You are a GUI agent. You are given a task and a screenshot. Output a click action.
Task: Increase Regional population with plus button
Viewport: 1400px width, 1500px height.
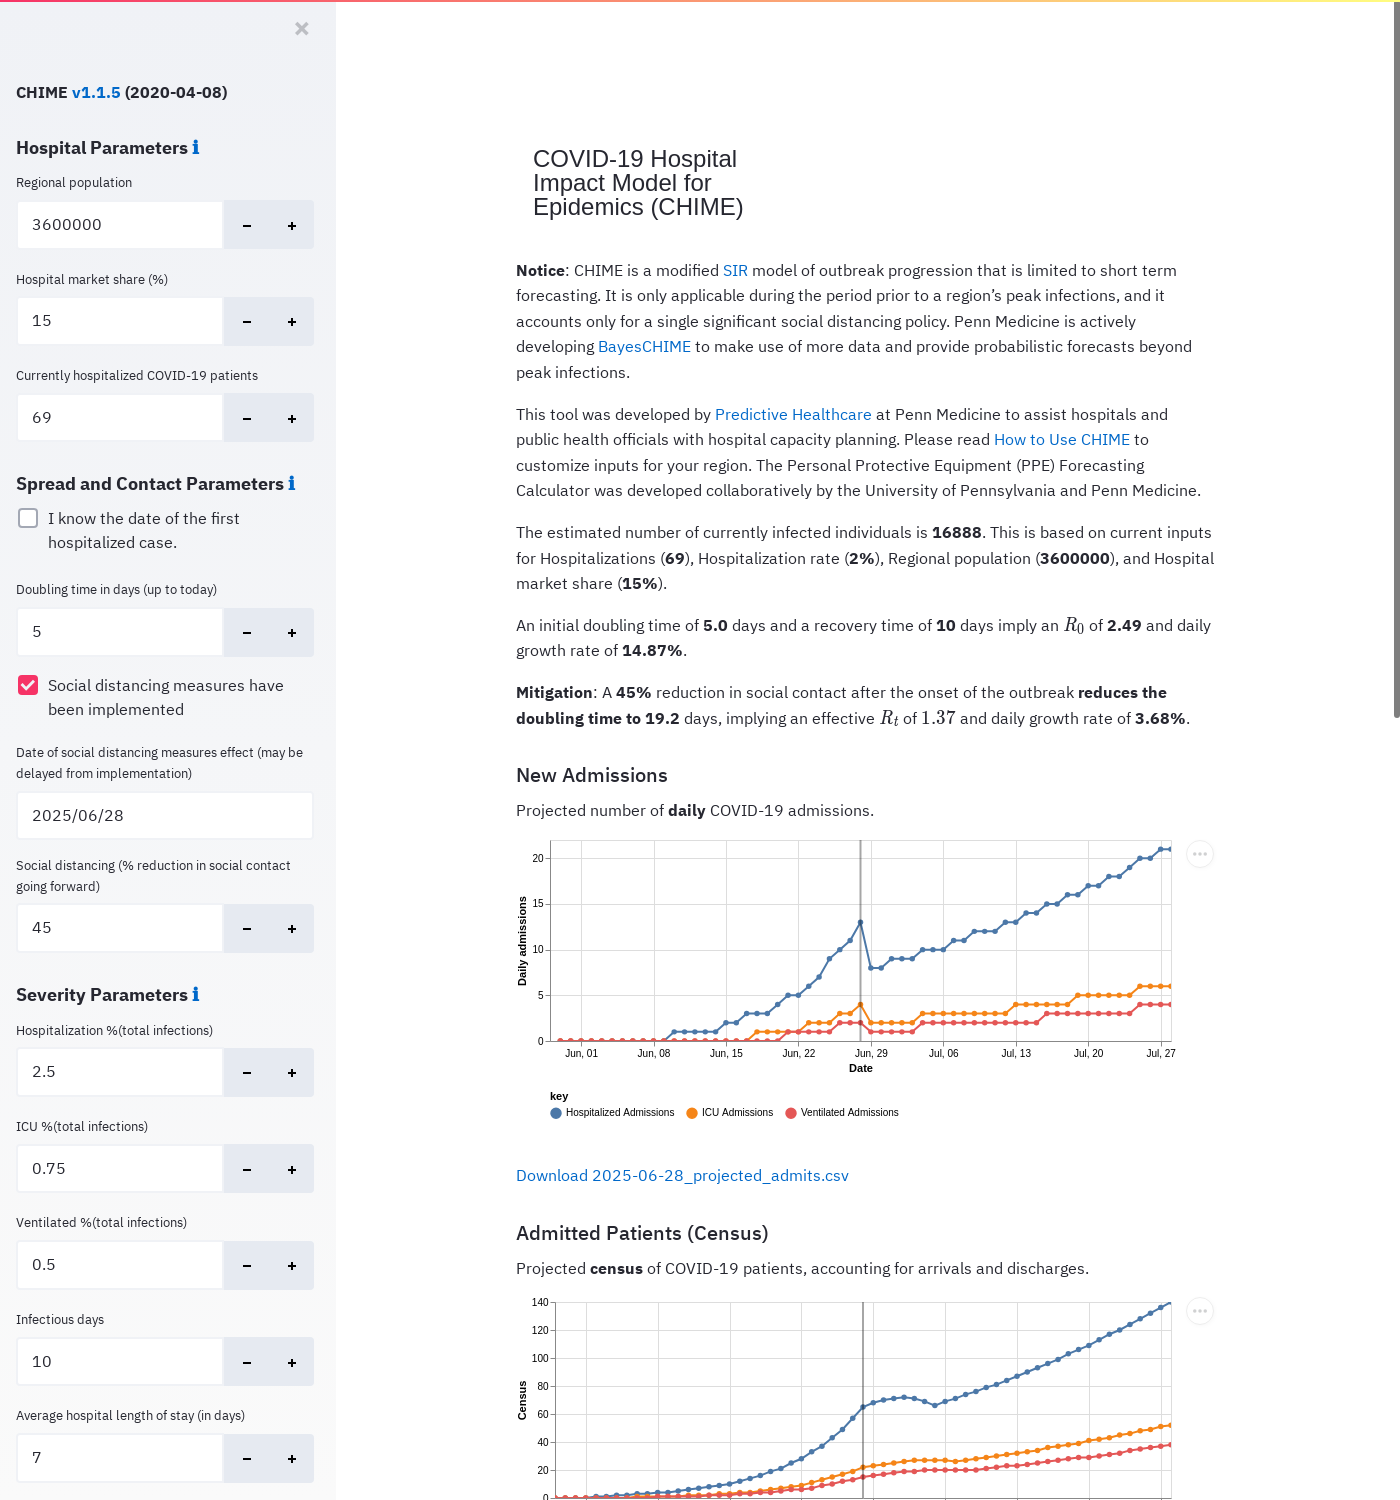click(x=292, y=226)
